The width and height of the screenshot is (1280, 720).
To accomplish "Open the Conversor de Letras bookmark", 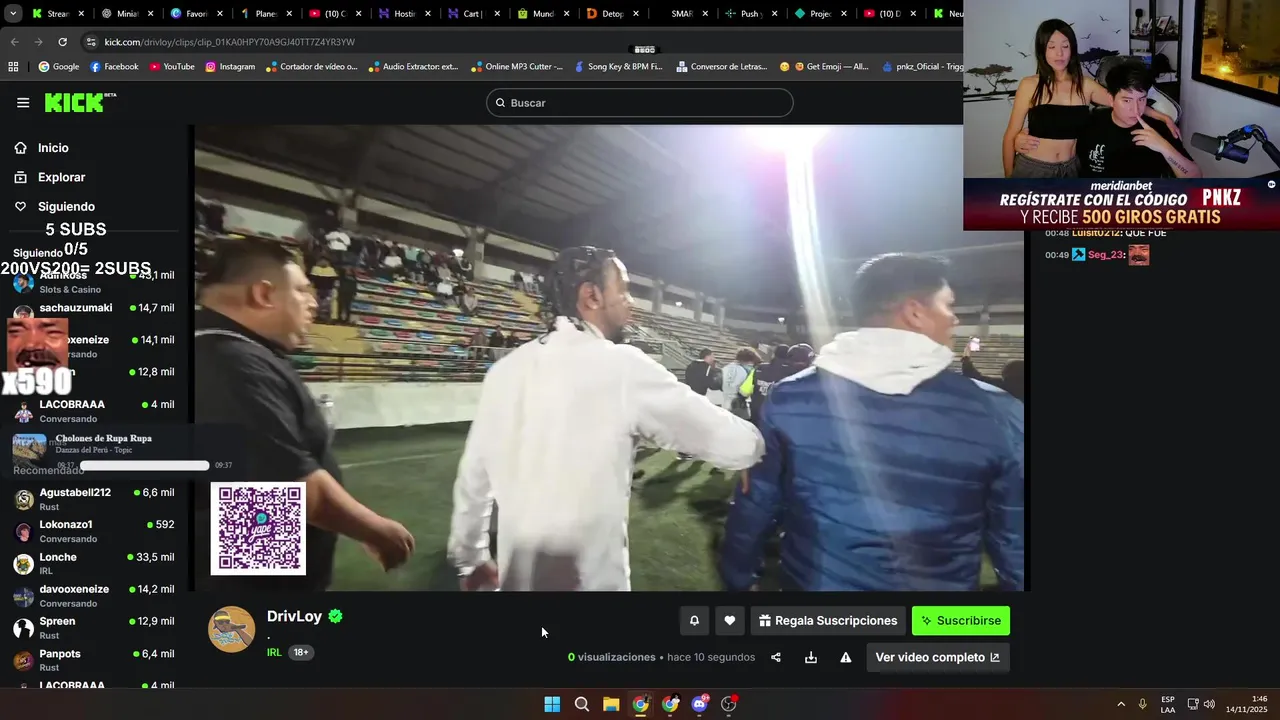I will pyautogui.click(x=721, y=67).
